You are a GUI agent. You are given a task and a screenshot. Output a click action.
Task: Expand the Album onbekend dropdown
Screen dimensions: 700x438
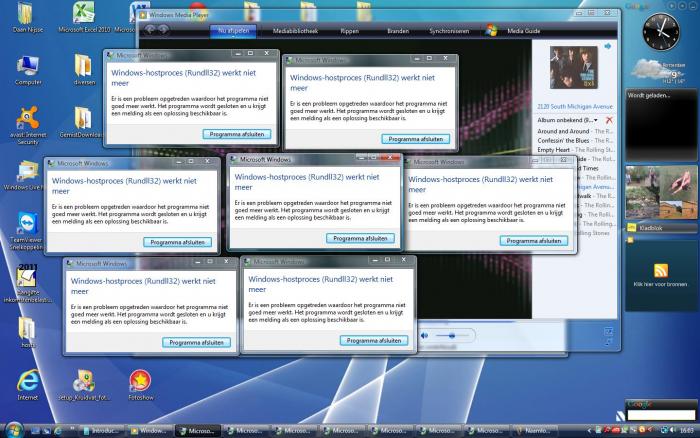pos(596,120)
